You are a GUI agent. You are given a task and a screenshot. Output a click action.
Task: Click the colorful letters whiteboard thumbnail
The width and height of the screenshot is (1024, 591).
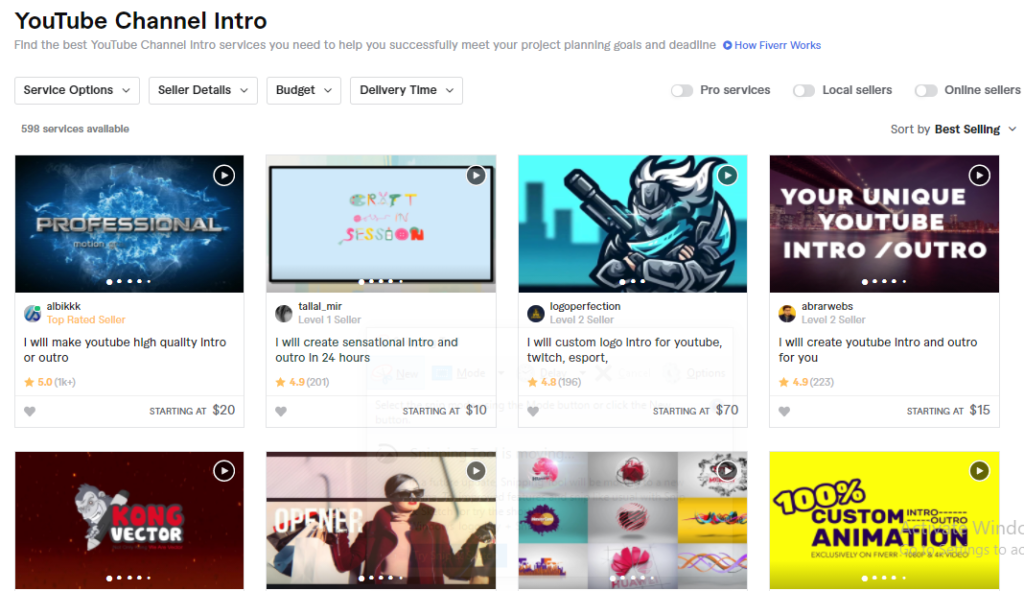(381, 224)
